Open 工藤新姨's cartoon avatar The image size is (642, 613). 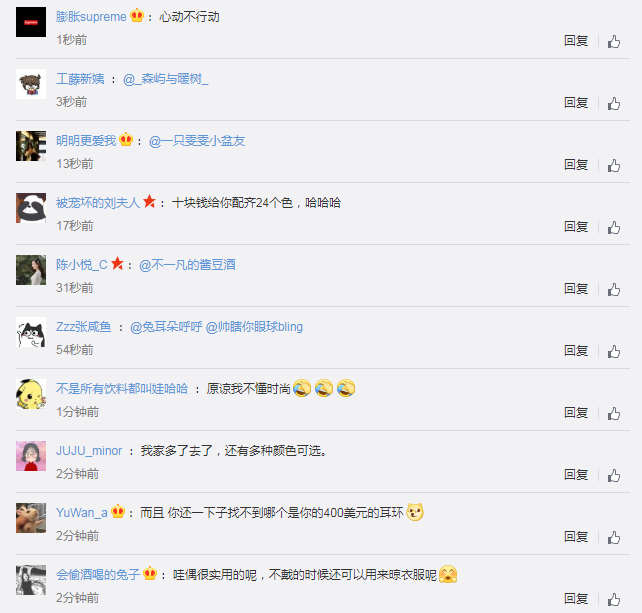(x=31, y=84)
